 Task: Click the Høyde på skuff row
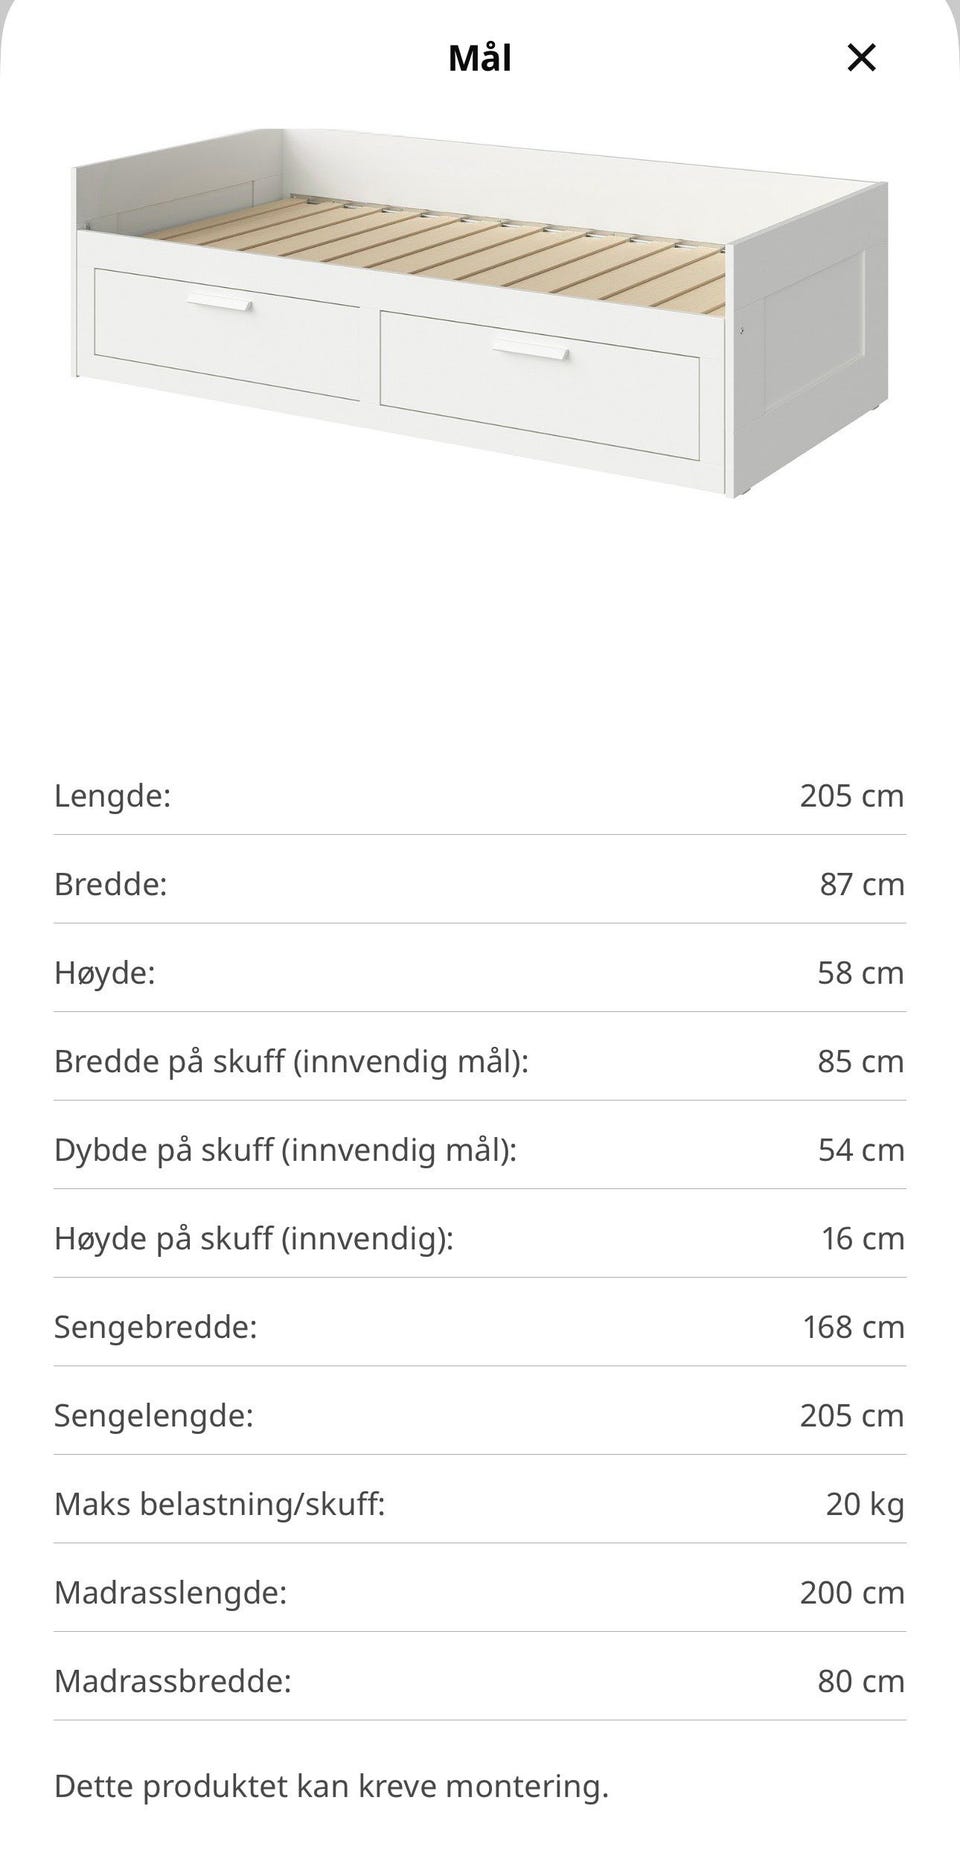[x=480, y=1238]
